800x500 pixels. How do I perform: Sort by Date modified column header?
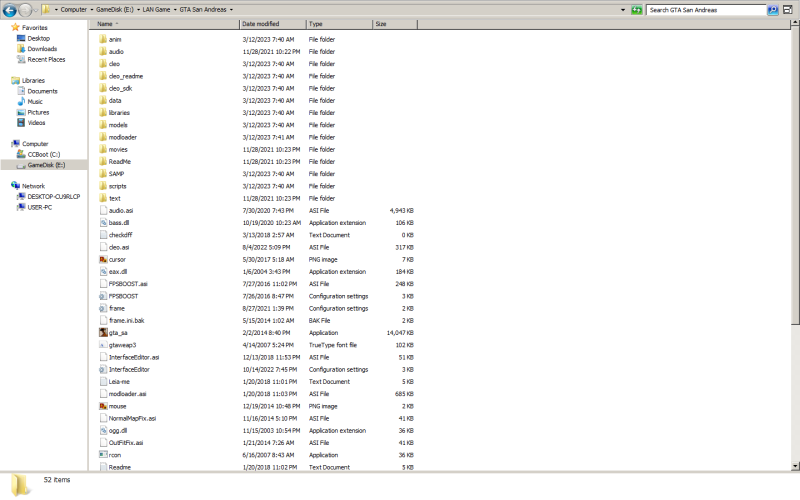click(272, 24)
